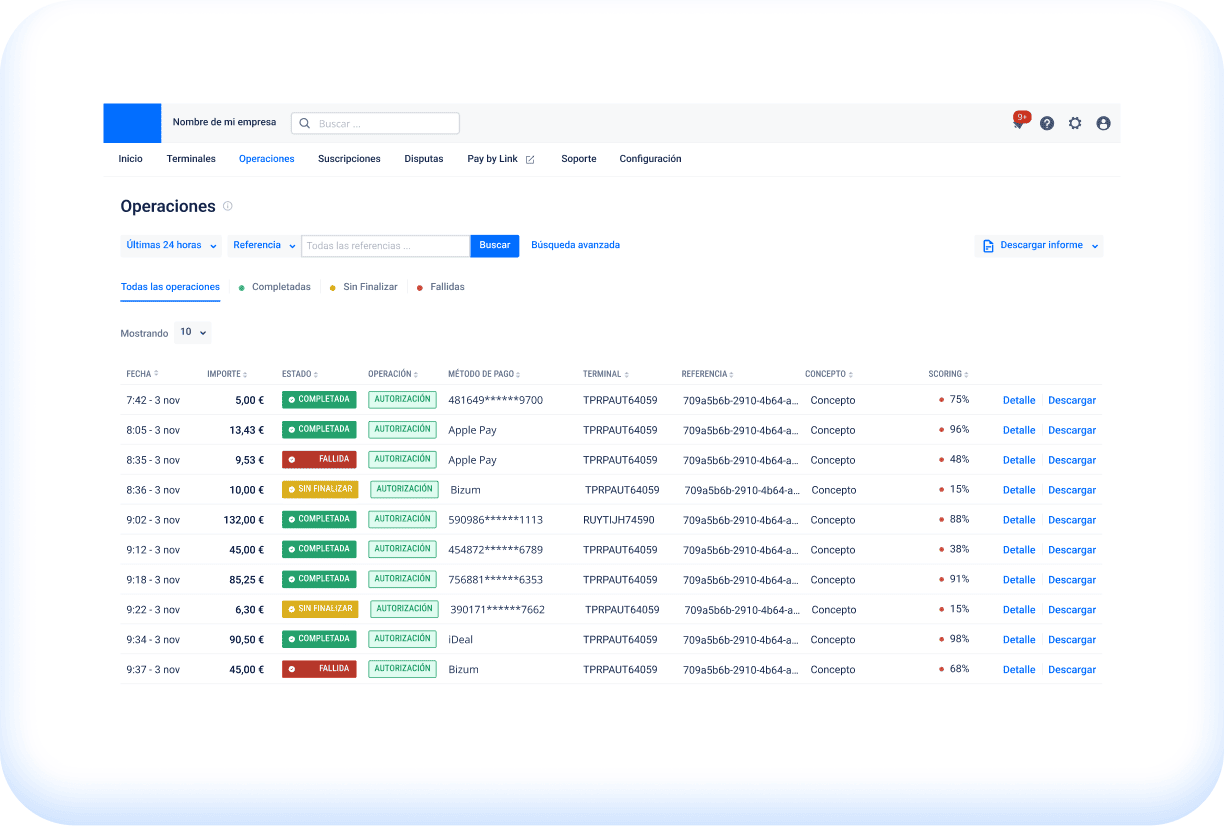This screenshot has width=1224, height=826.
Task: Open Detalle for the 9:37 operation
Action: (1019, 670)
